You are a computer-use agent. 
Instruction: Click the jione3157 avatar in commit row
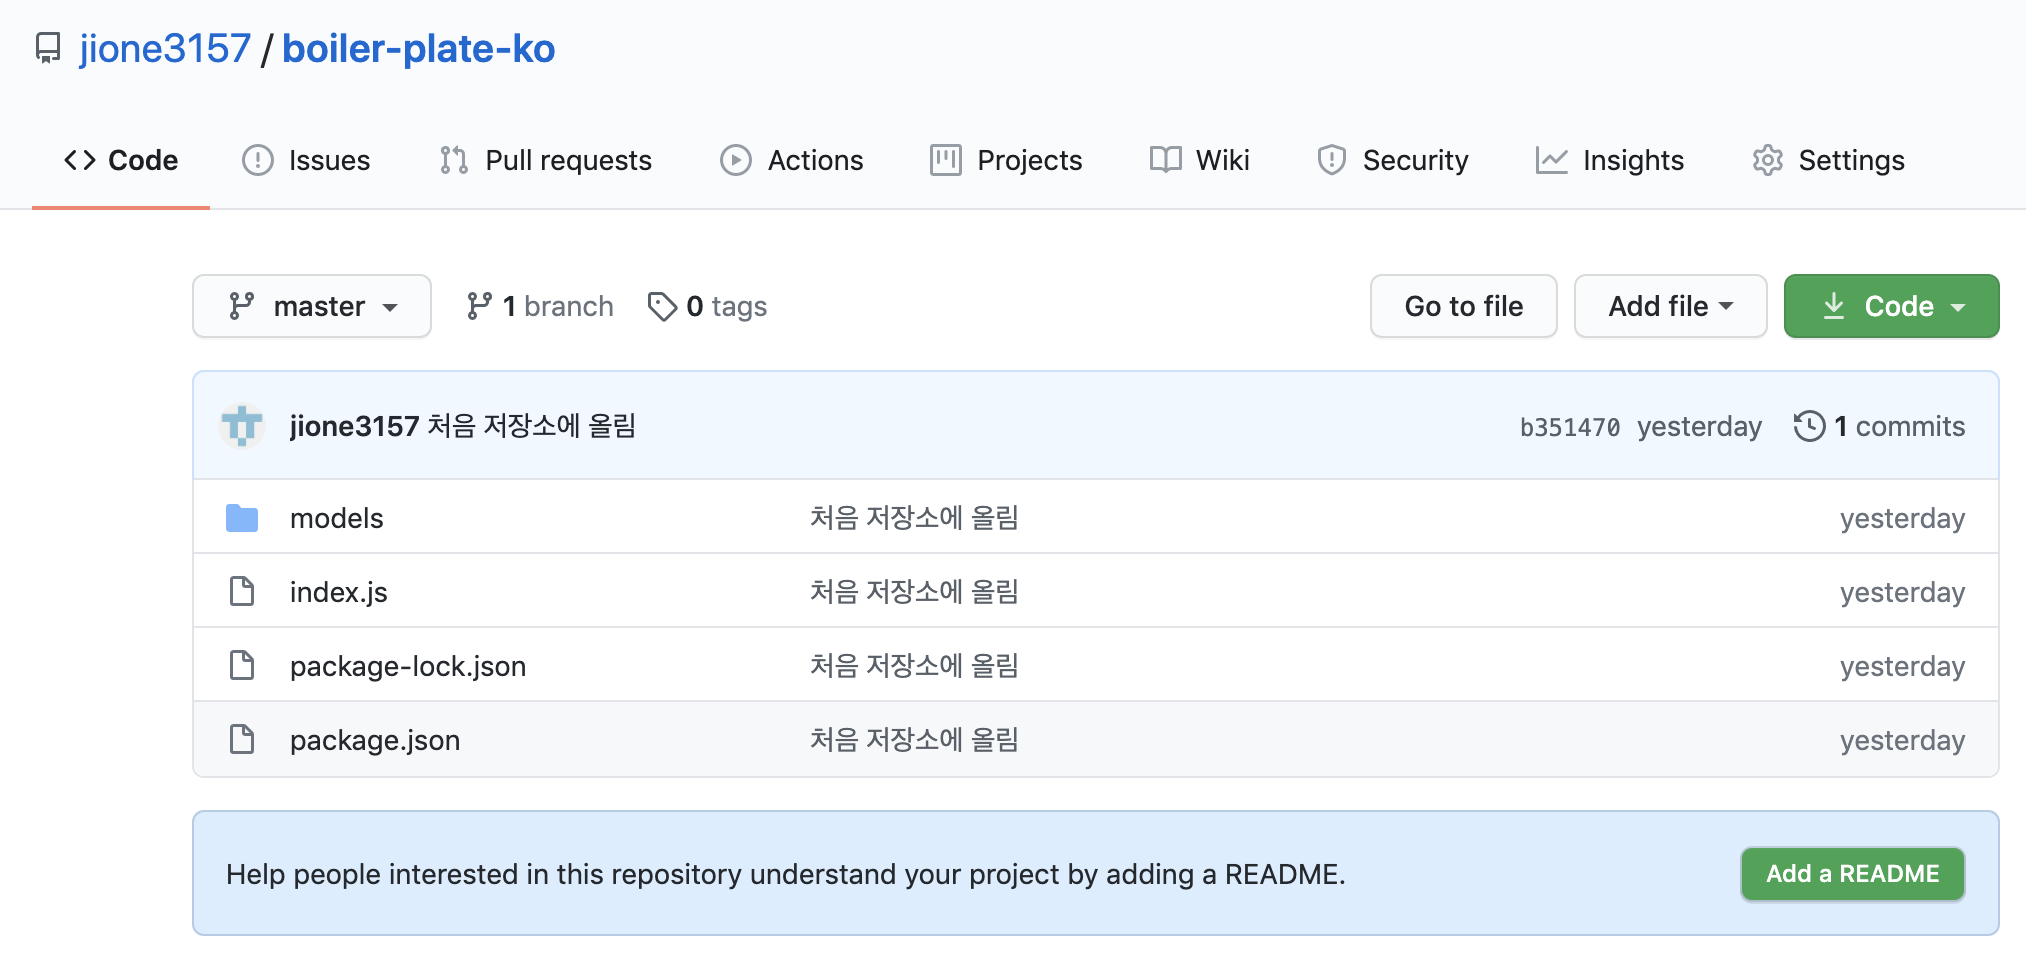click(242, 426)
